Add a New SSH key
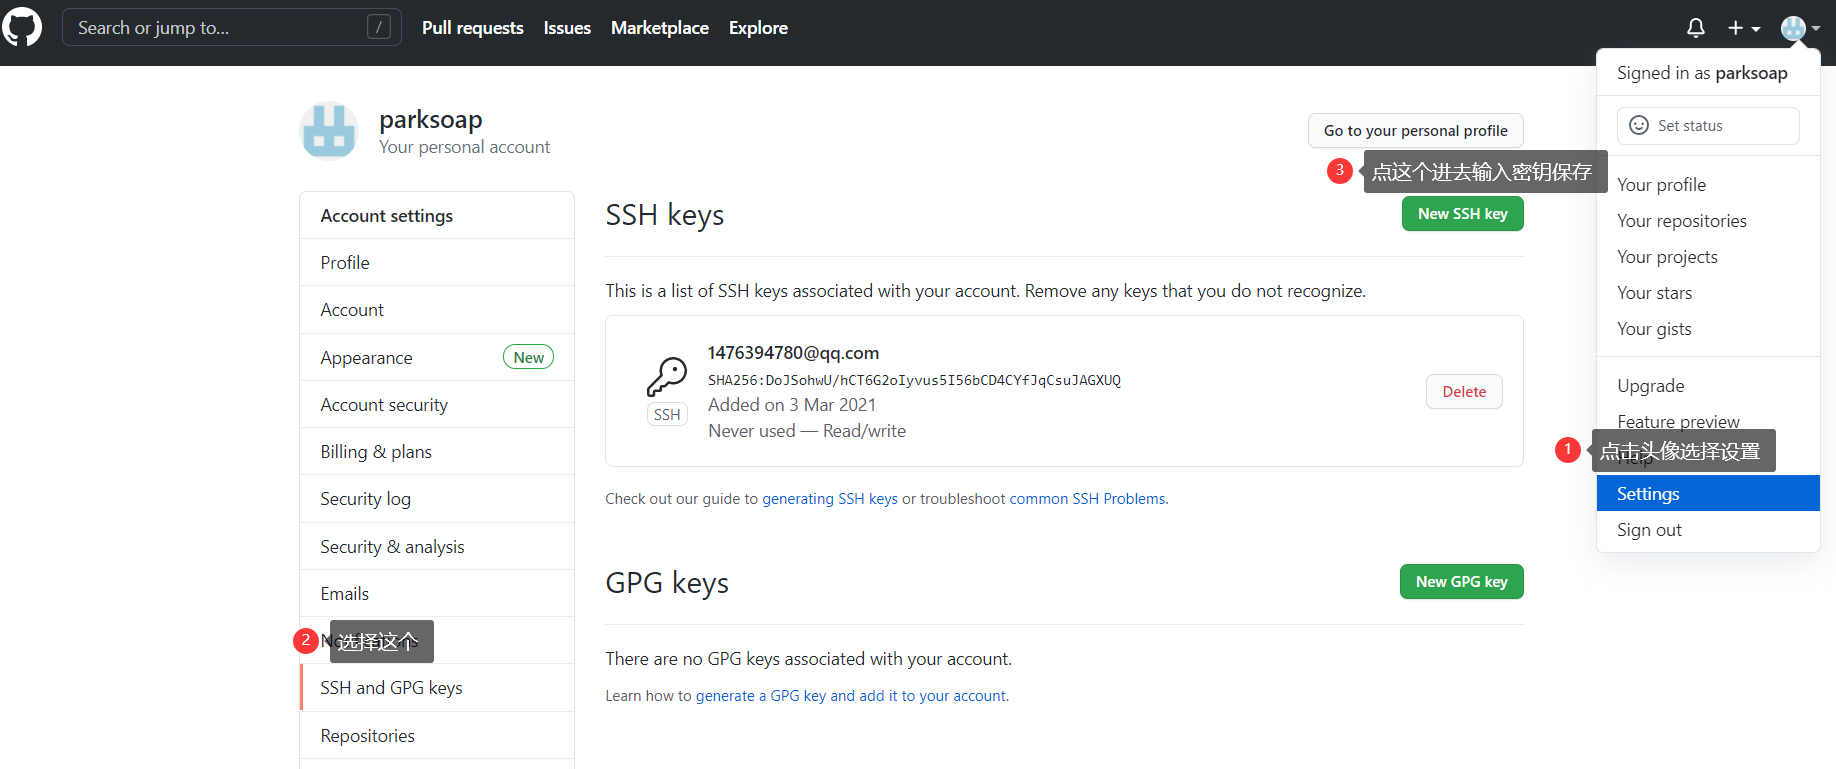 pyautogui.click(x=1462, y=214)
